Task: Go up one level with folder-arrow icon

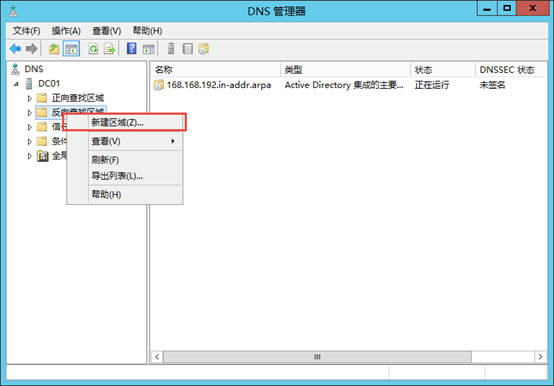Action: pyautogui.click(x=54, y=49)
